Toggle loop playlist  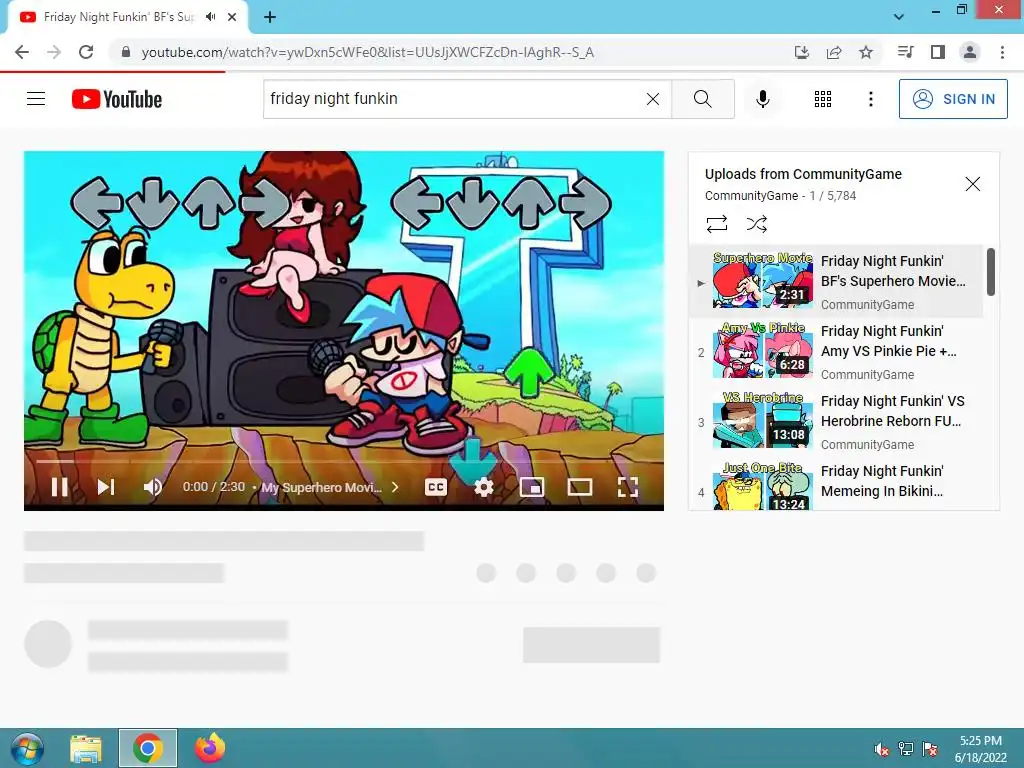point(716,224)
